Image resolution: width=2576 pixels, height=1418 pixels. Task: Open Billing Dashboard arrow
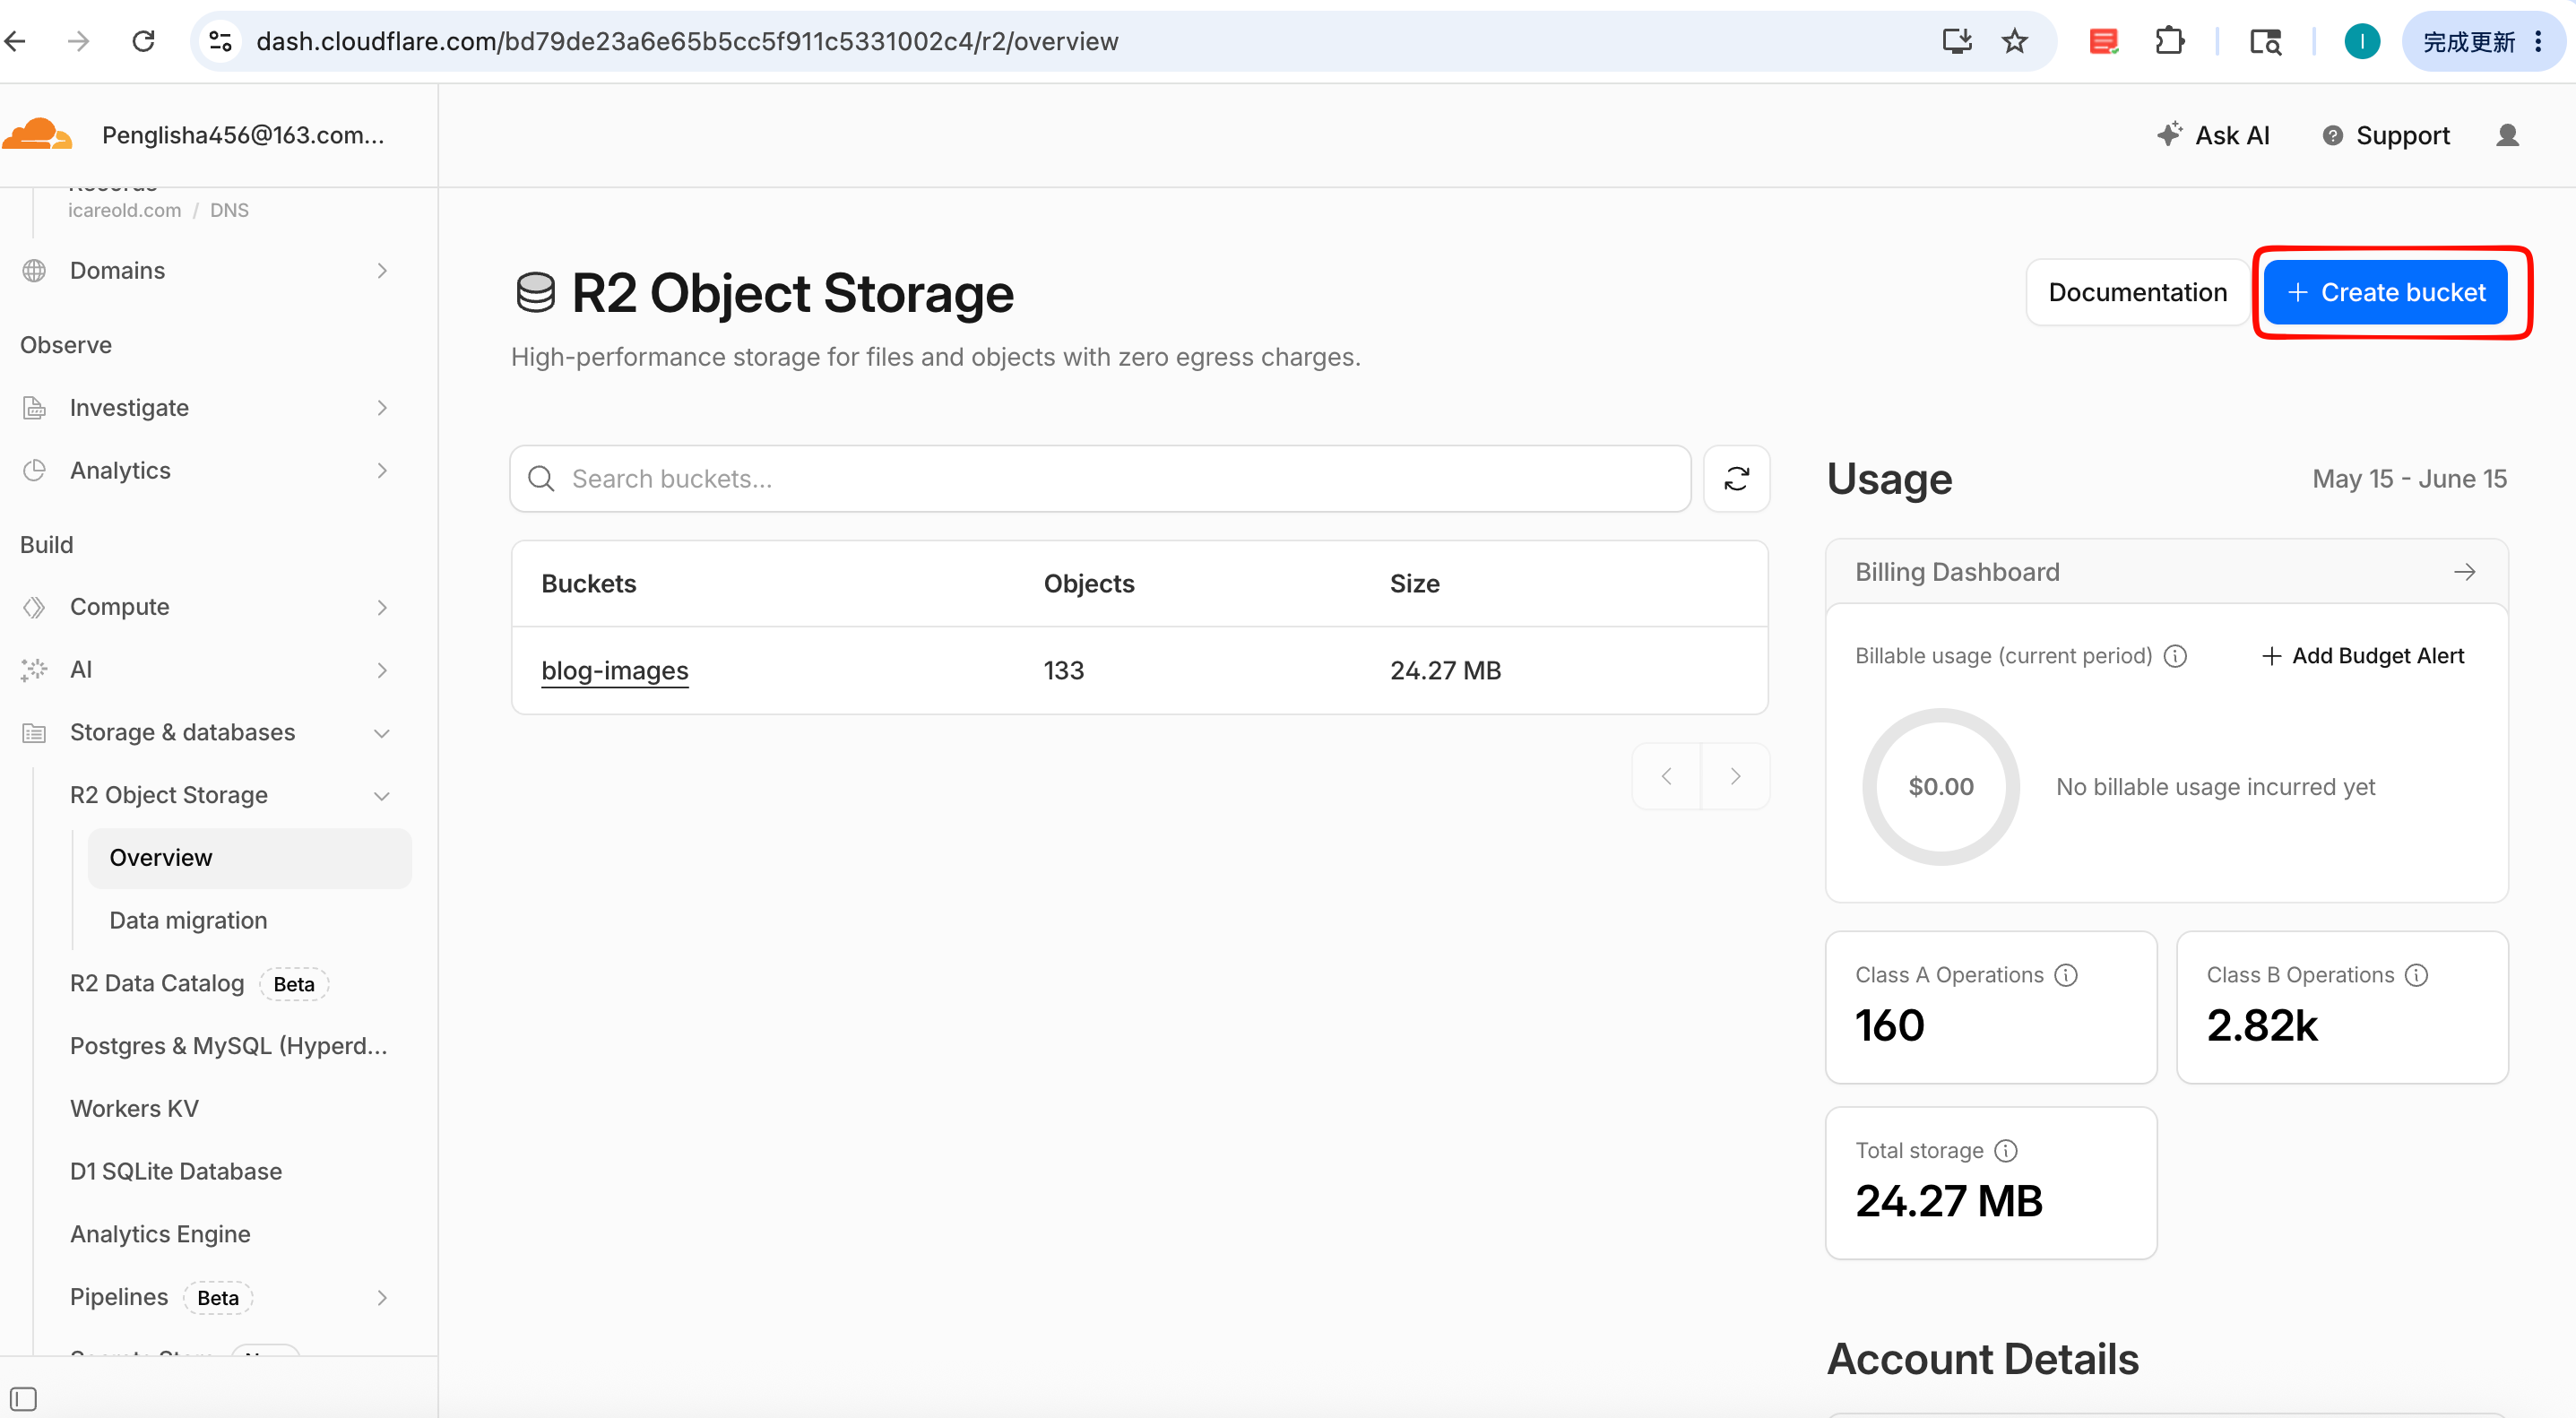2464,572
